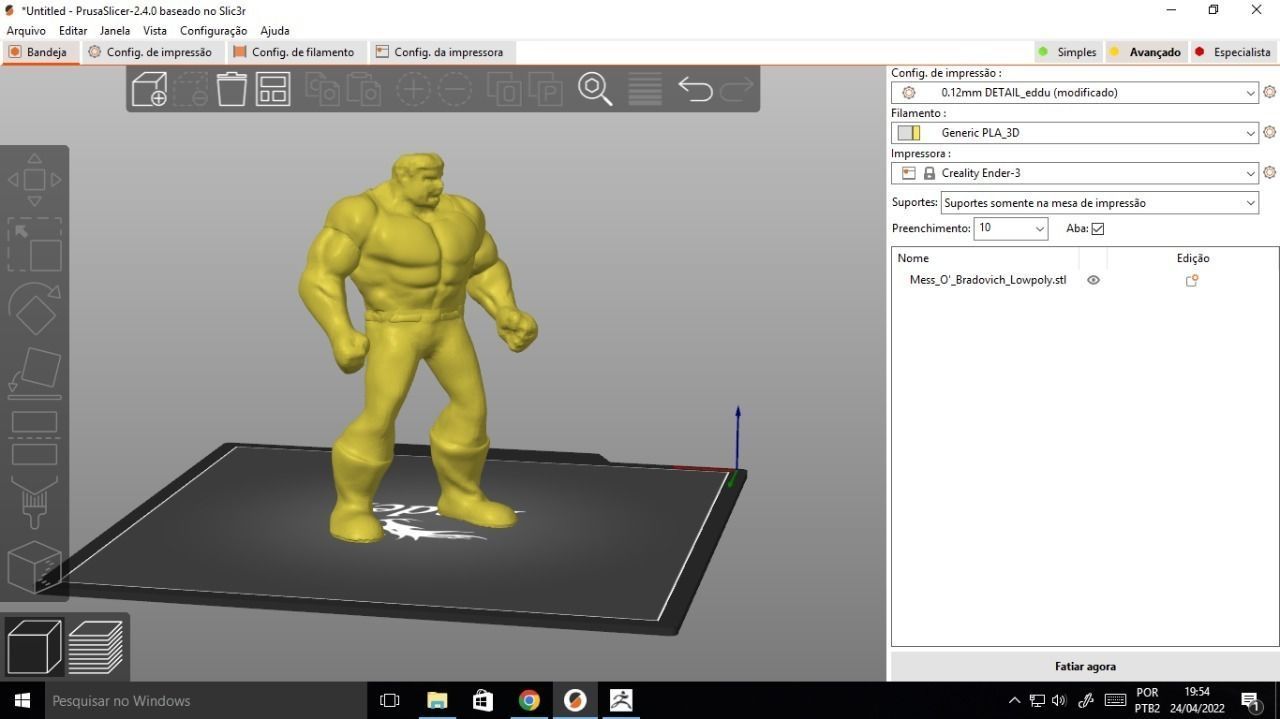Click the filament color swatch

click(908, 132)
